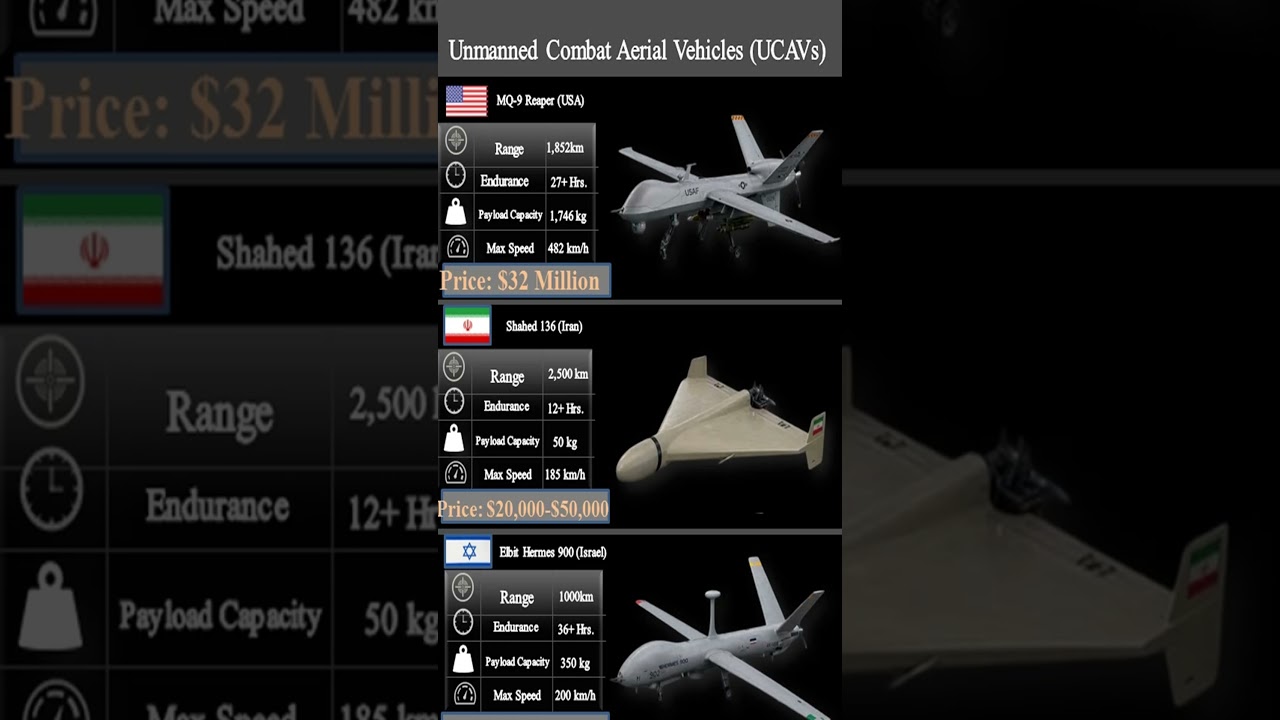Image resolution: width=1280 pixels, height=720 pixels.
Task: Click the 1000km range value
Action: coord(576,597)
